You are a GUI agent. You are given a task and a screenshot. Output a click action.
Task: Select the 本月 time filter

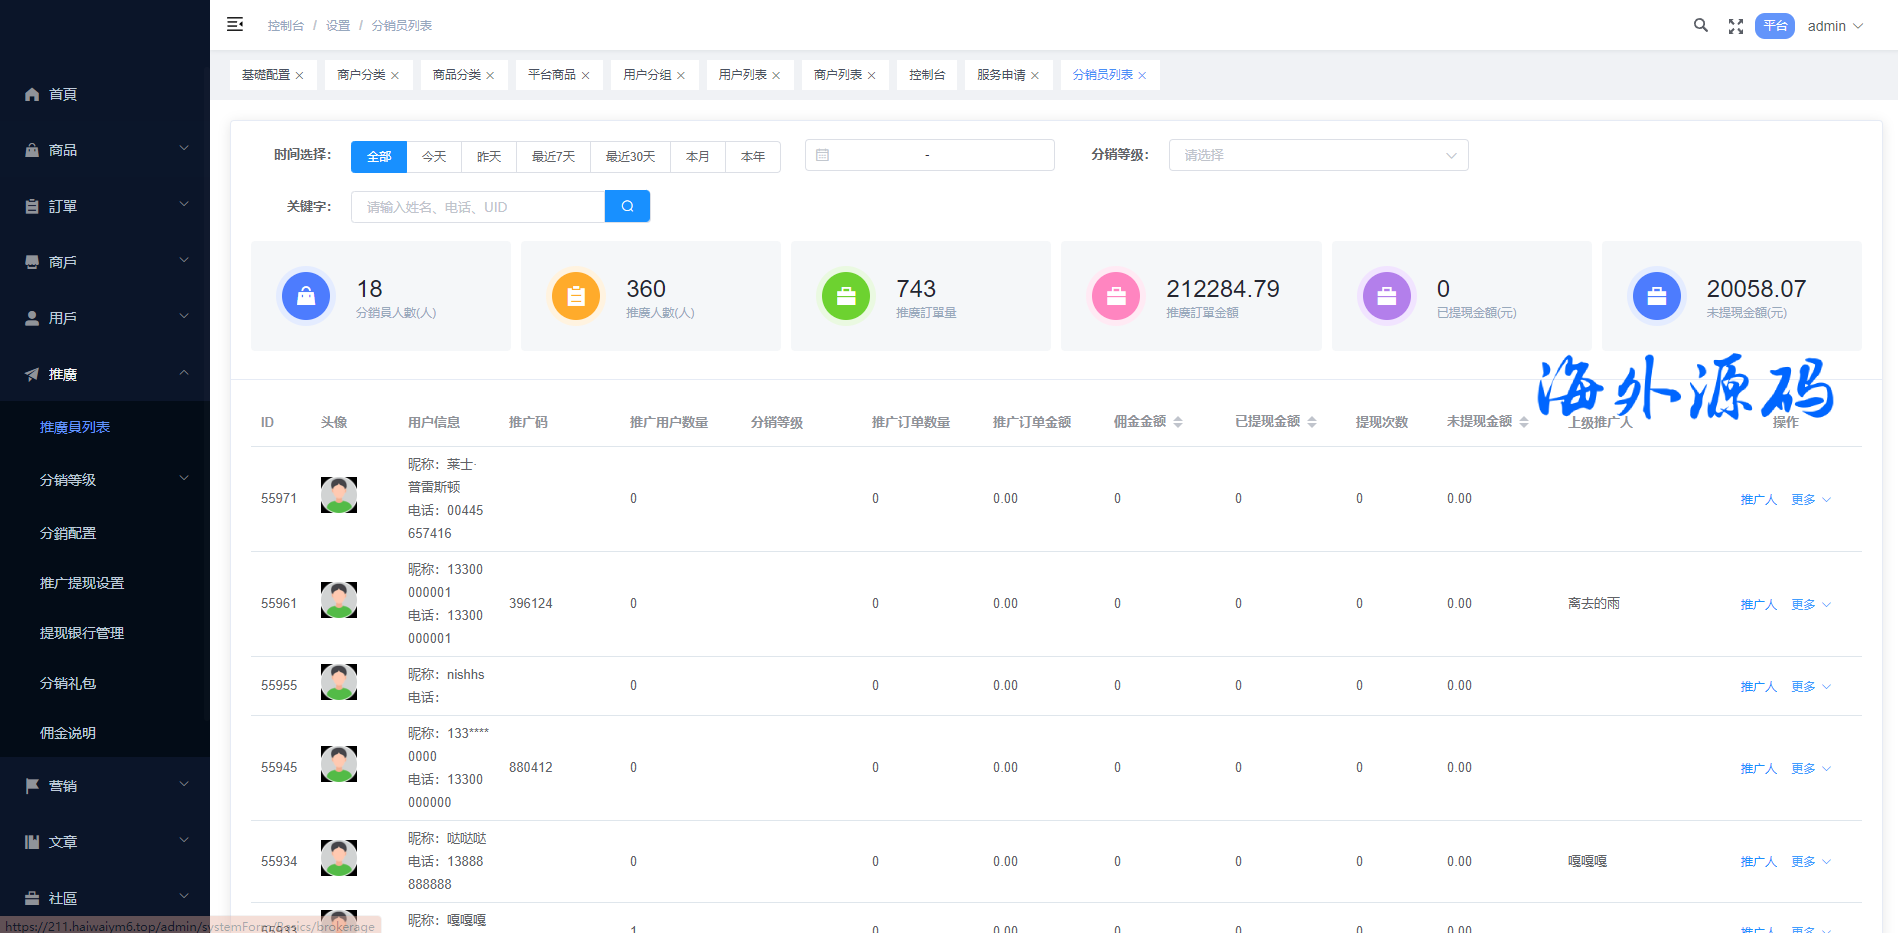pyautogui.click(x=698, y=157)
